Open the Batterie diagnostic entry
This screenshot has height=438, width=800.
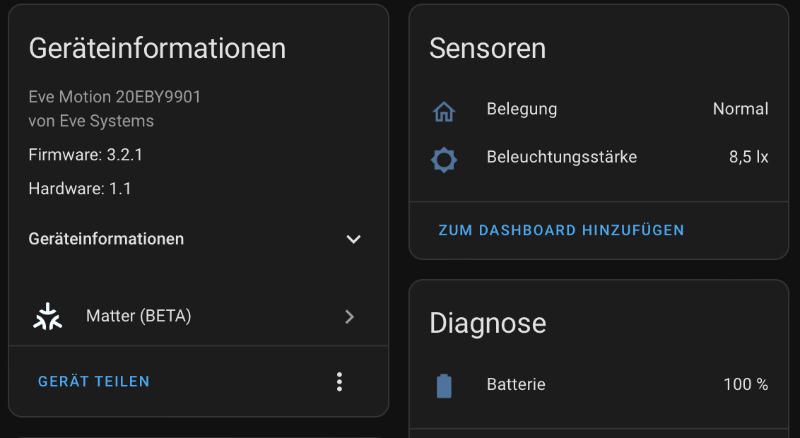point(516,384)
